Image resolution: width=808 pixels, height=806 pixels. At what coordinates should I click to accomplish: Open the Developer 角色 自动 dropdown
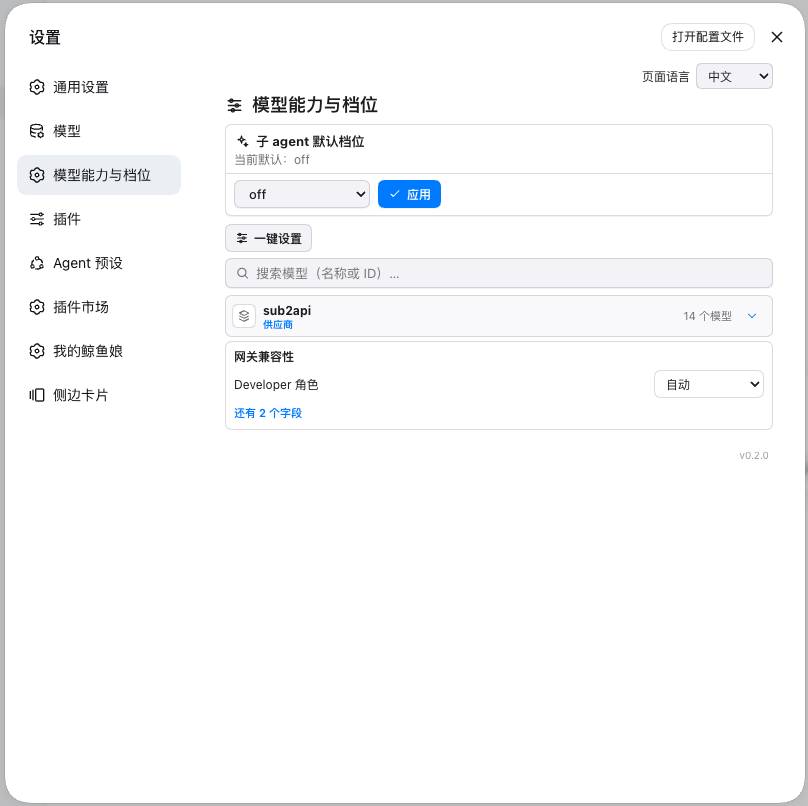pyautogui.click(x=709, y=384)
